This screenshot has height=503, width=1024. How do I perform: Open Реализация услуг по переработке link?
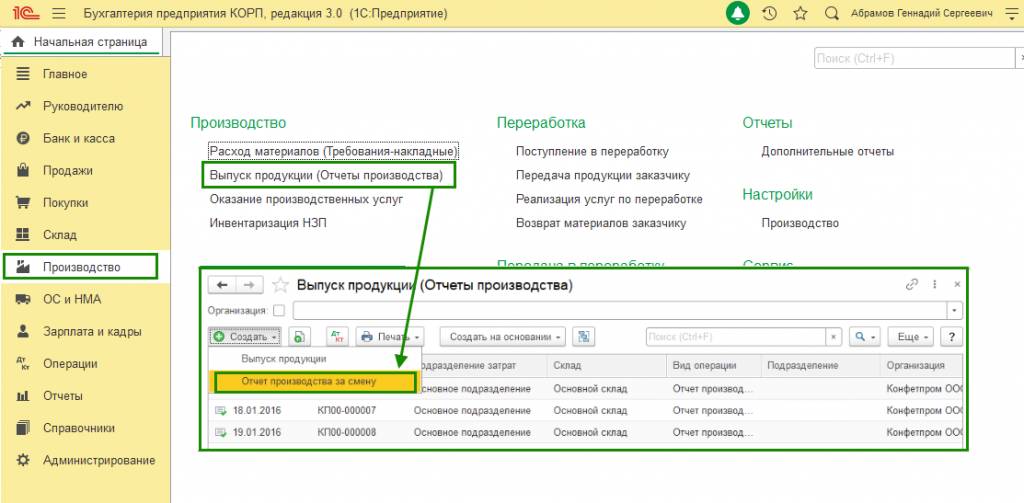click(x=609, y=199)
